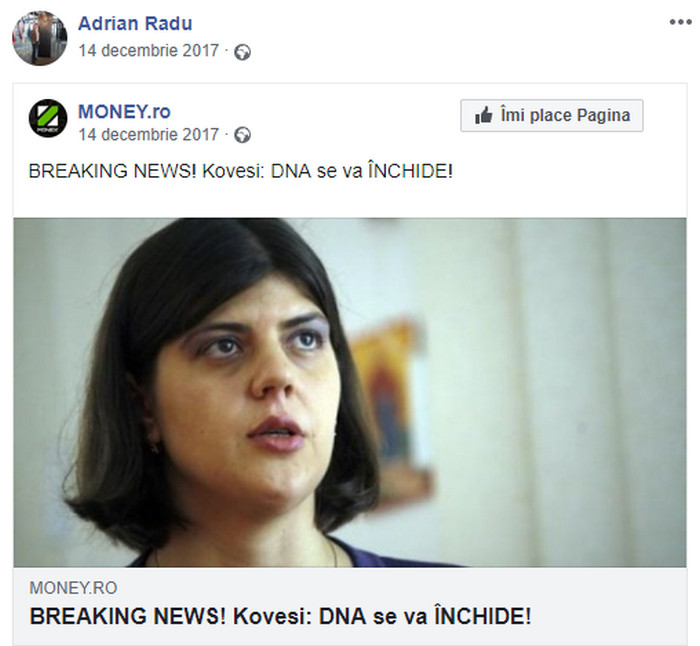Click the thumbs-up icon on the like-page button
Screen dimensions: 700x646
[483, 116]
